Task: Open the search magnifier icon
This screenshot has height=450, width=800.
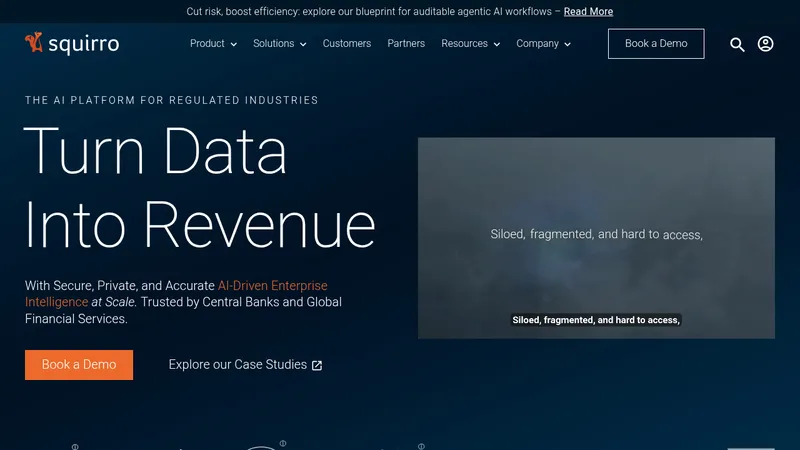Action: (x=737, y=44)
